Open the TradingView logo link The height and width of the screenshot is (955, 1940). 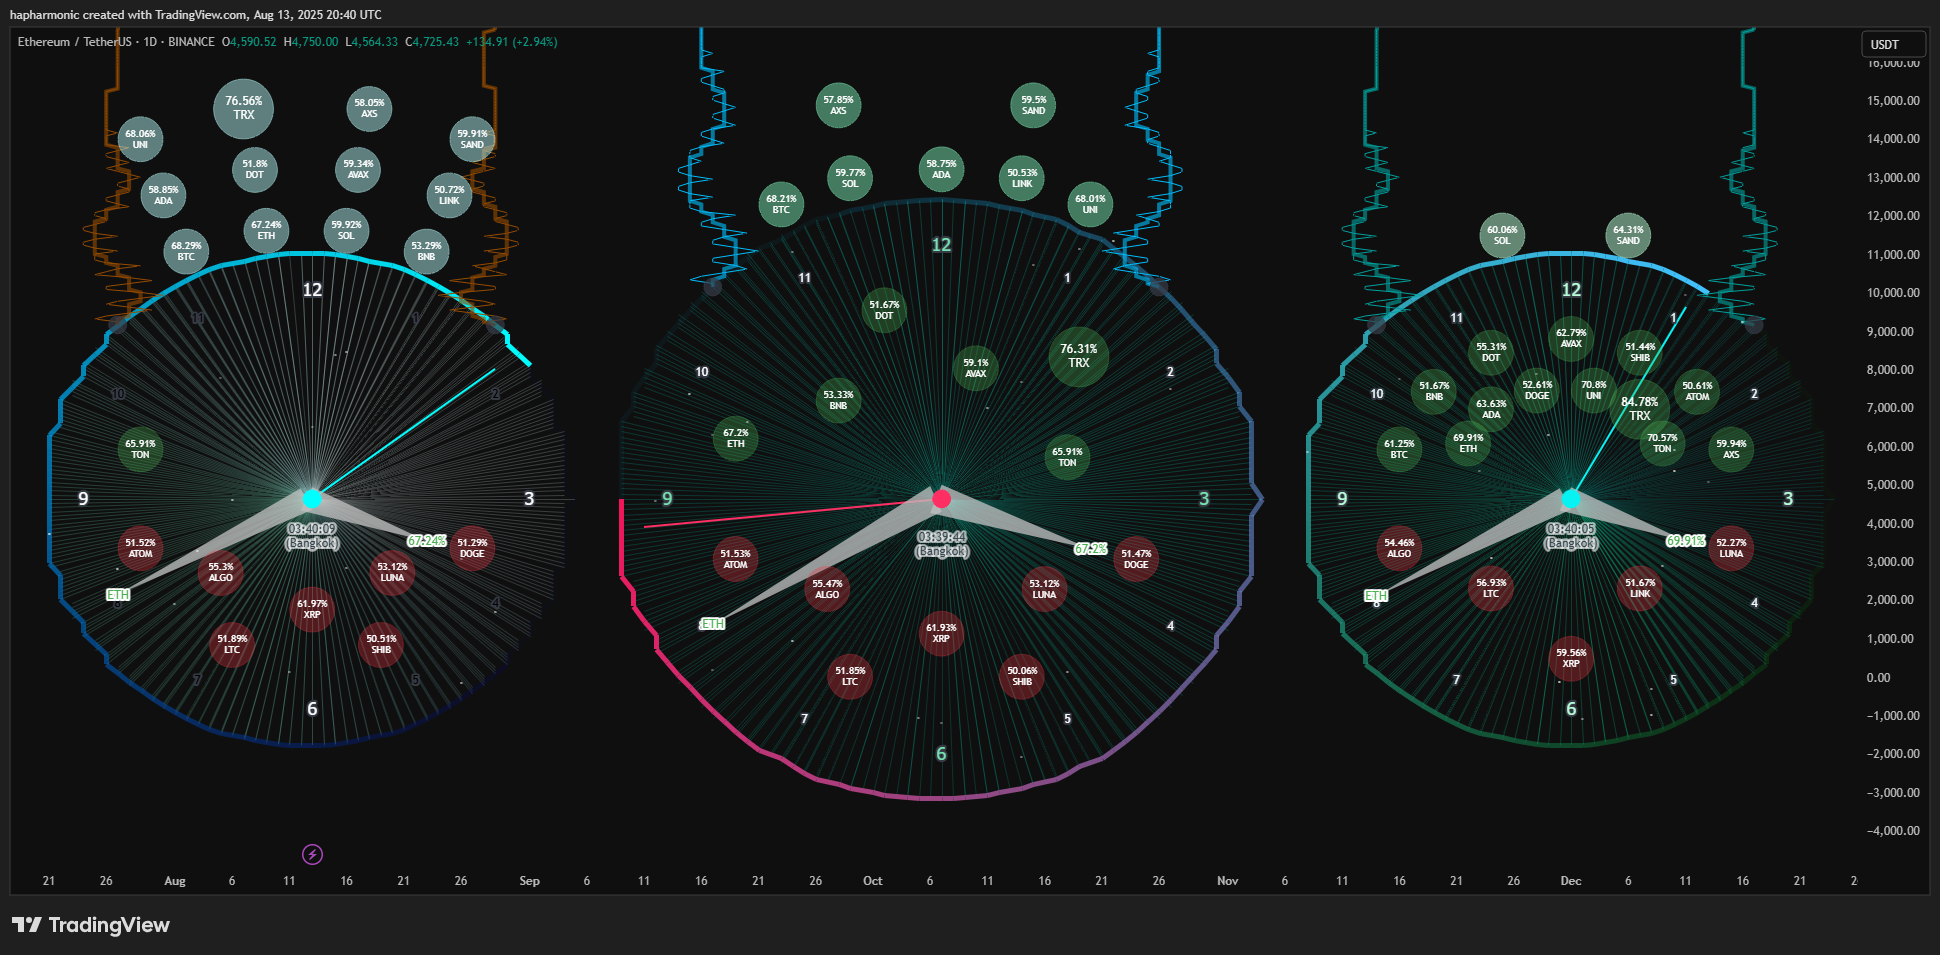point(91,925)
